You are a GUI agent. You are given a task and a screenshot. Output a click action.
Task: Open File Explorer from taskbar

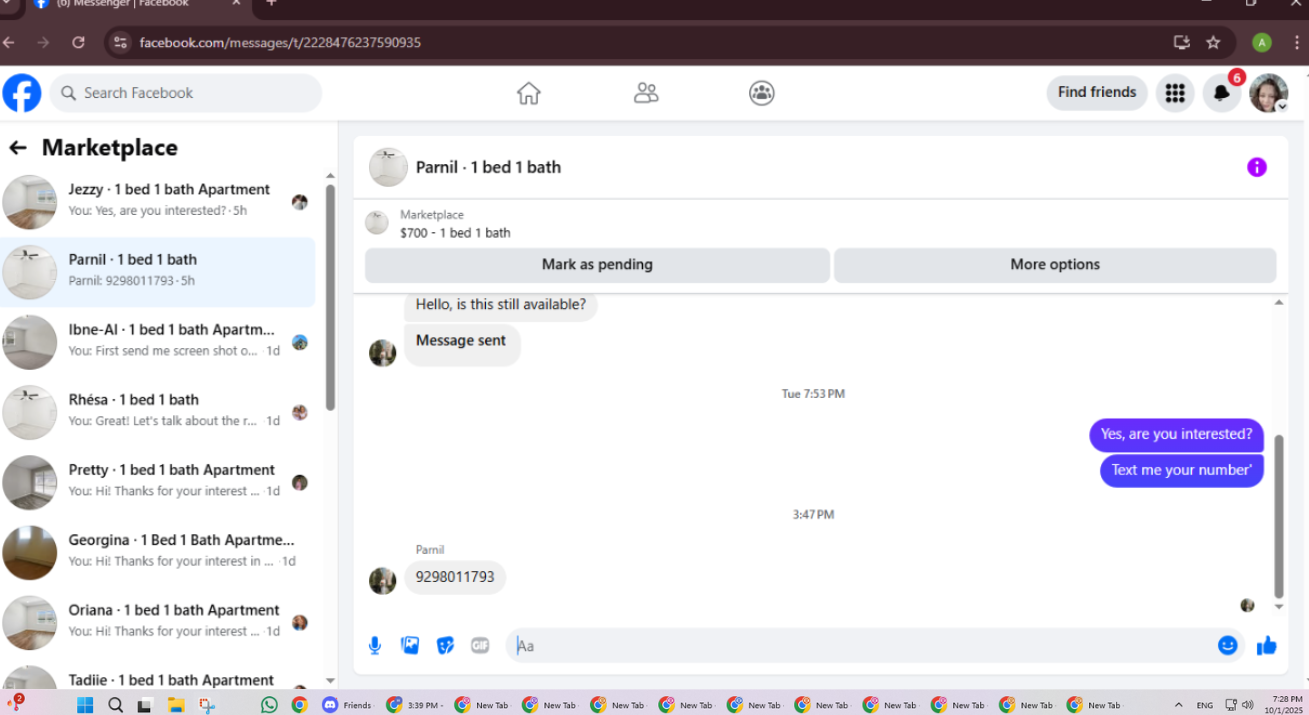[x=176, y=705]
